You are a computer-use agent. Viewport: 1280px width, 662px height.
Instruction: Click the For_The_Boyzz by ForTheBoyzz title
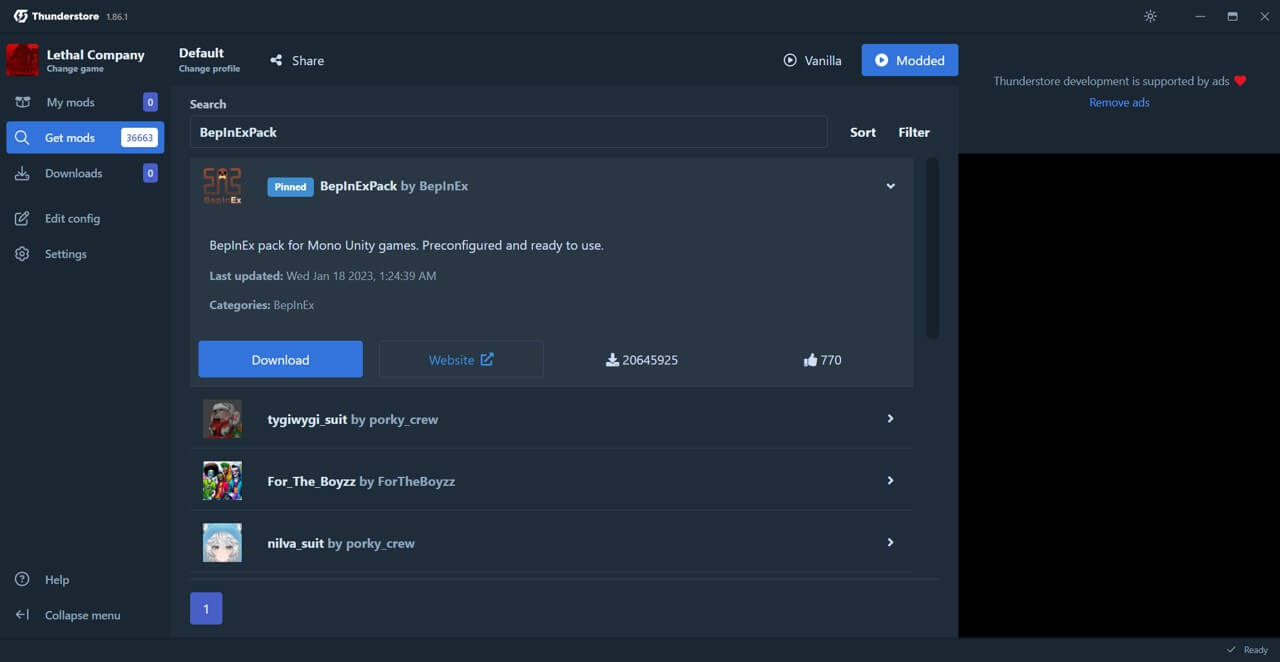click(x=361, y=481)
